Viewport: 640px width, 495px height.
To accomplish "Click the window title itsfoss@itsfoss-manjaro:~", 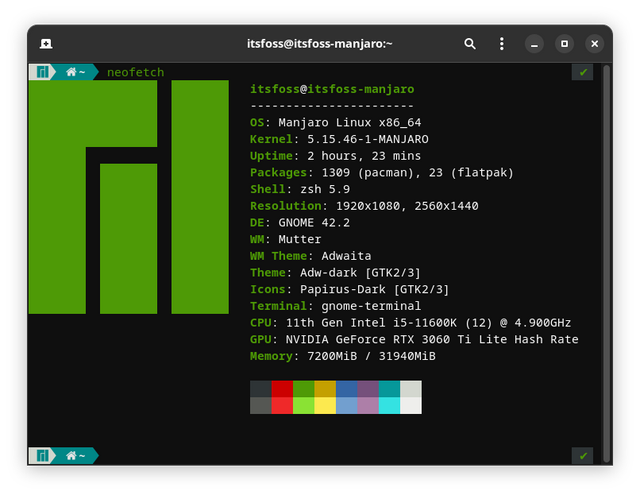I will (320, 44).
